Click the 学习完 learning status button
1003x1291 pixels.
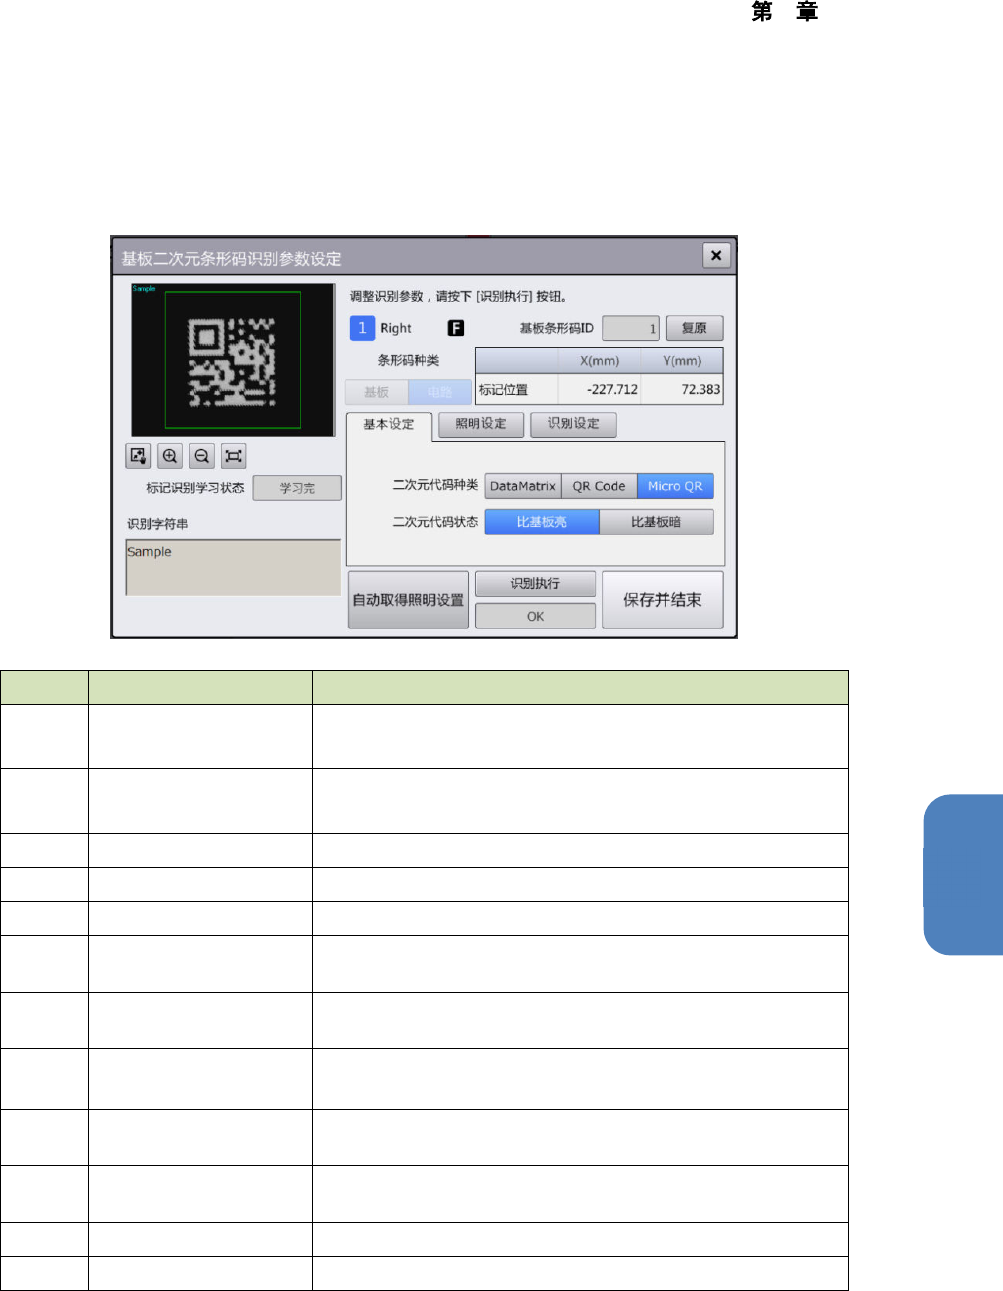[x=297, y=488]
